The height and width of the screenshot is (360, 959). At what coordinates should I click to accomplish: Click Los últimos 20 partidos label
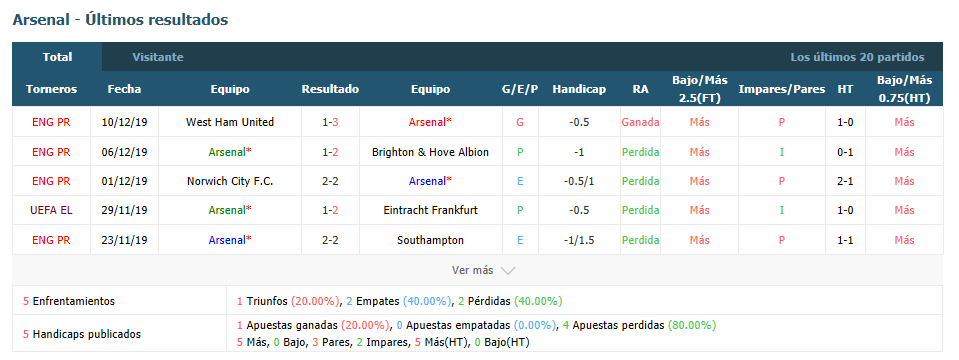tap(857, 57)
